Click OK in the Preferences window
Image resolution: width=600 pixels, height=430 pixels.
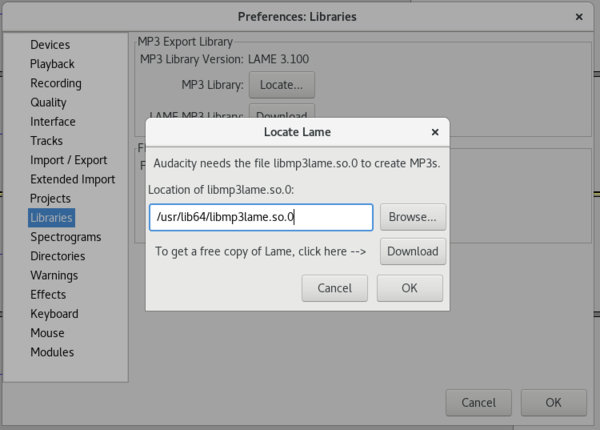pos(553,402)
